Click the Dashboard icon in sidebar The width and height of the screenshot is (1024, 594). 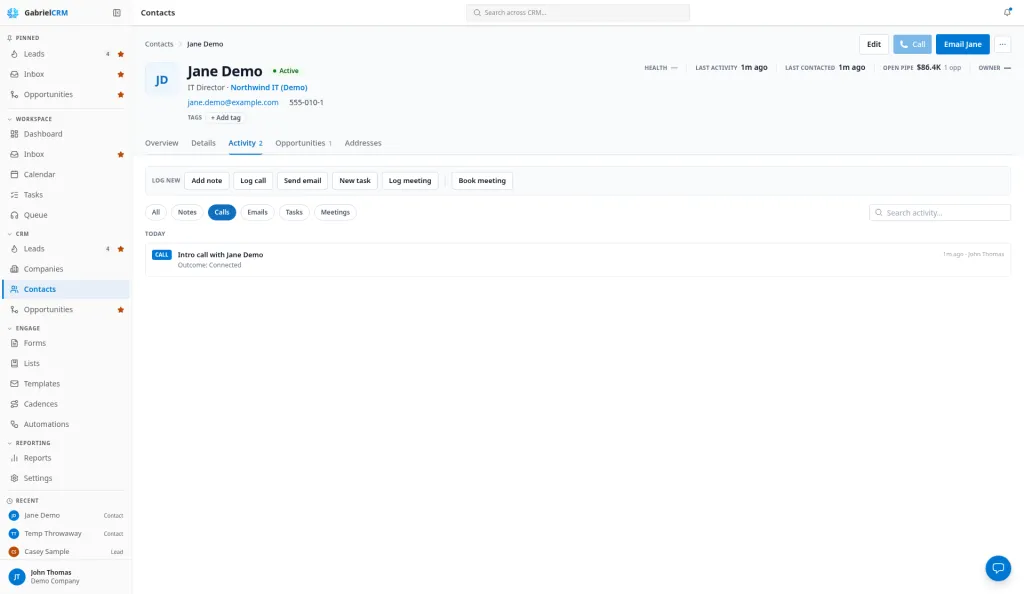[14, 134]
